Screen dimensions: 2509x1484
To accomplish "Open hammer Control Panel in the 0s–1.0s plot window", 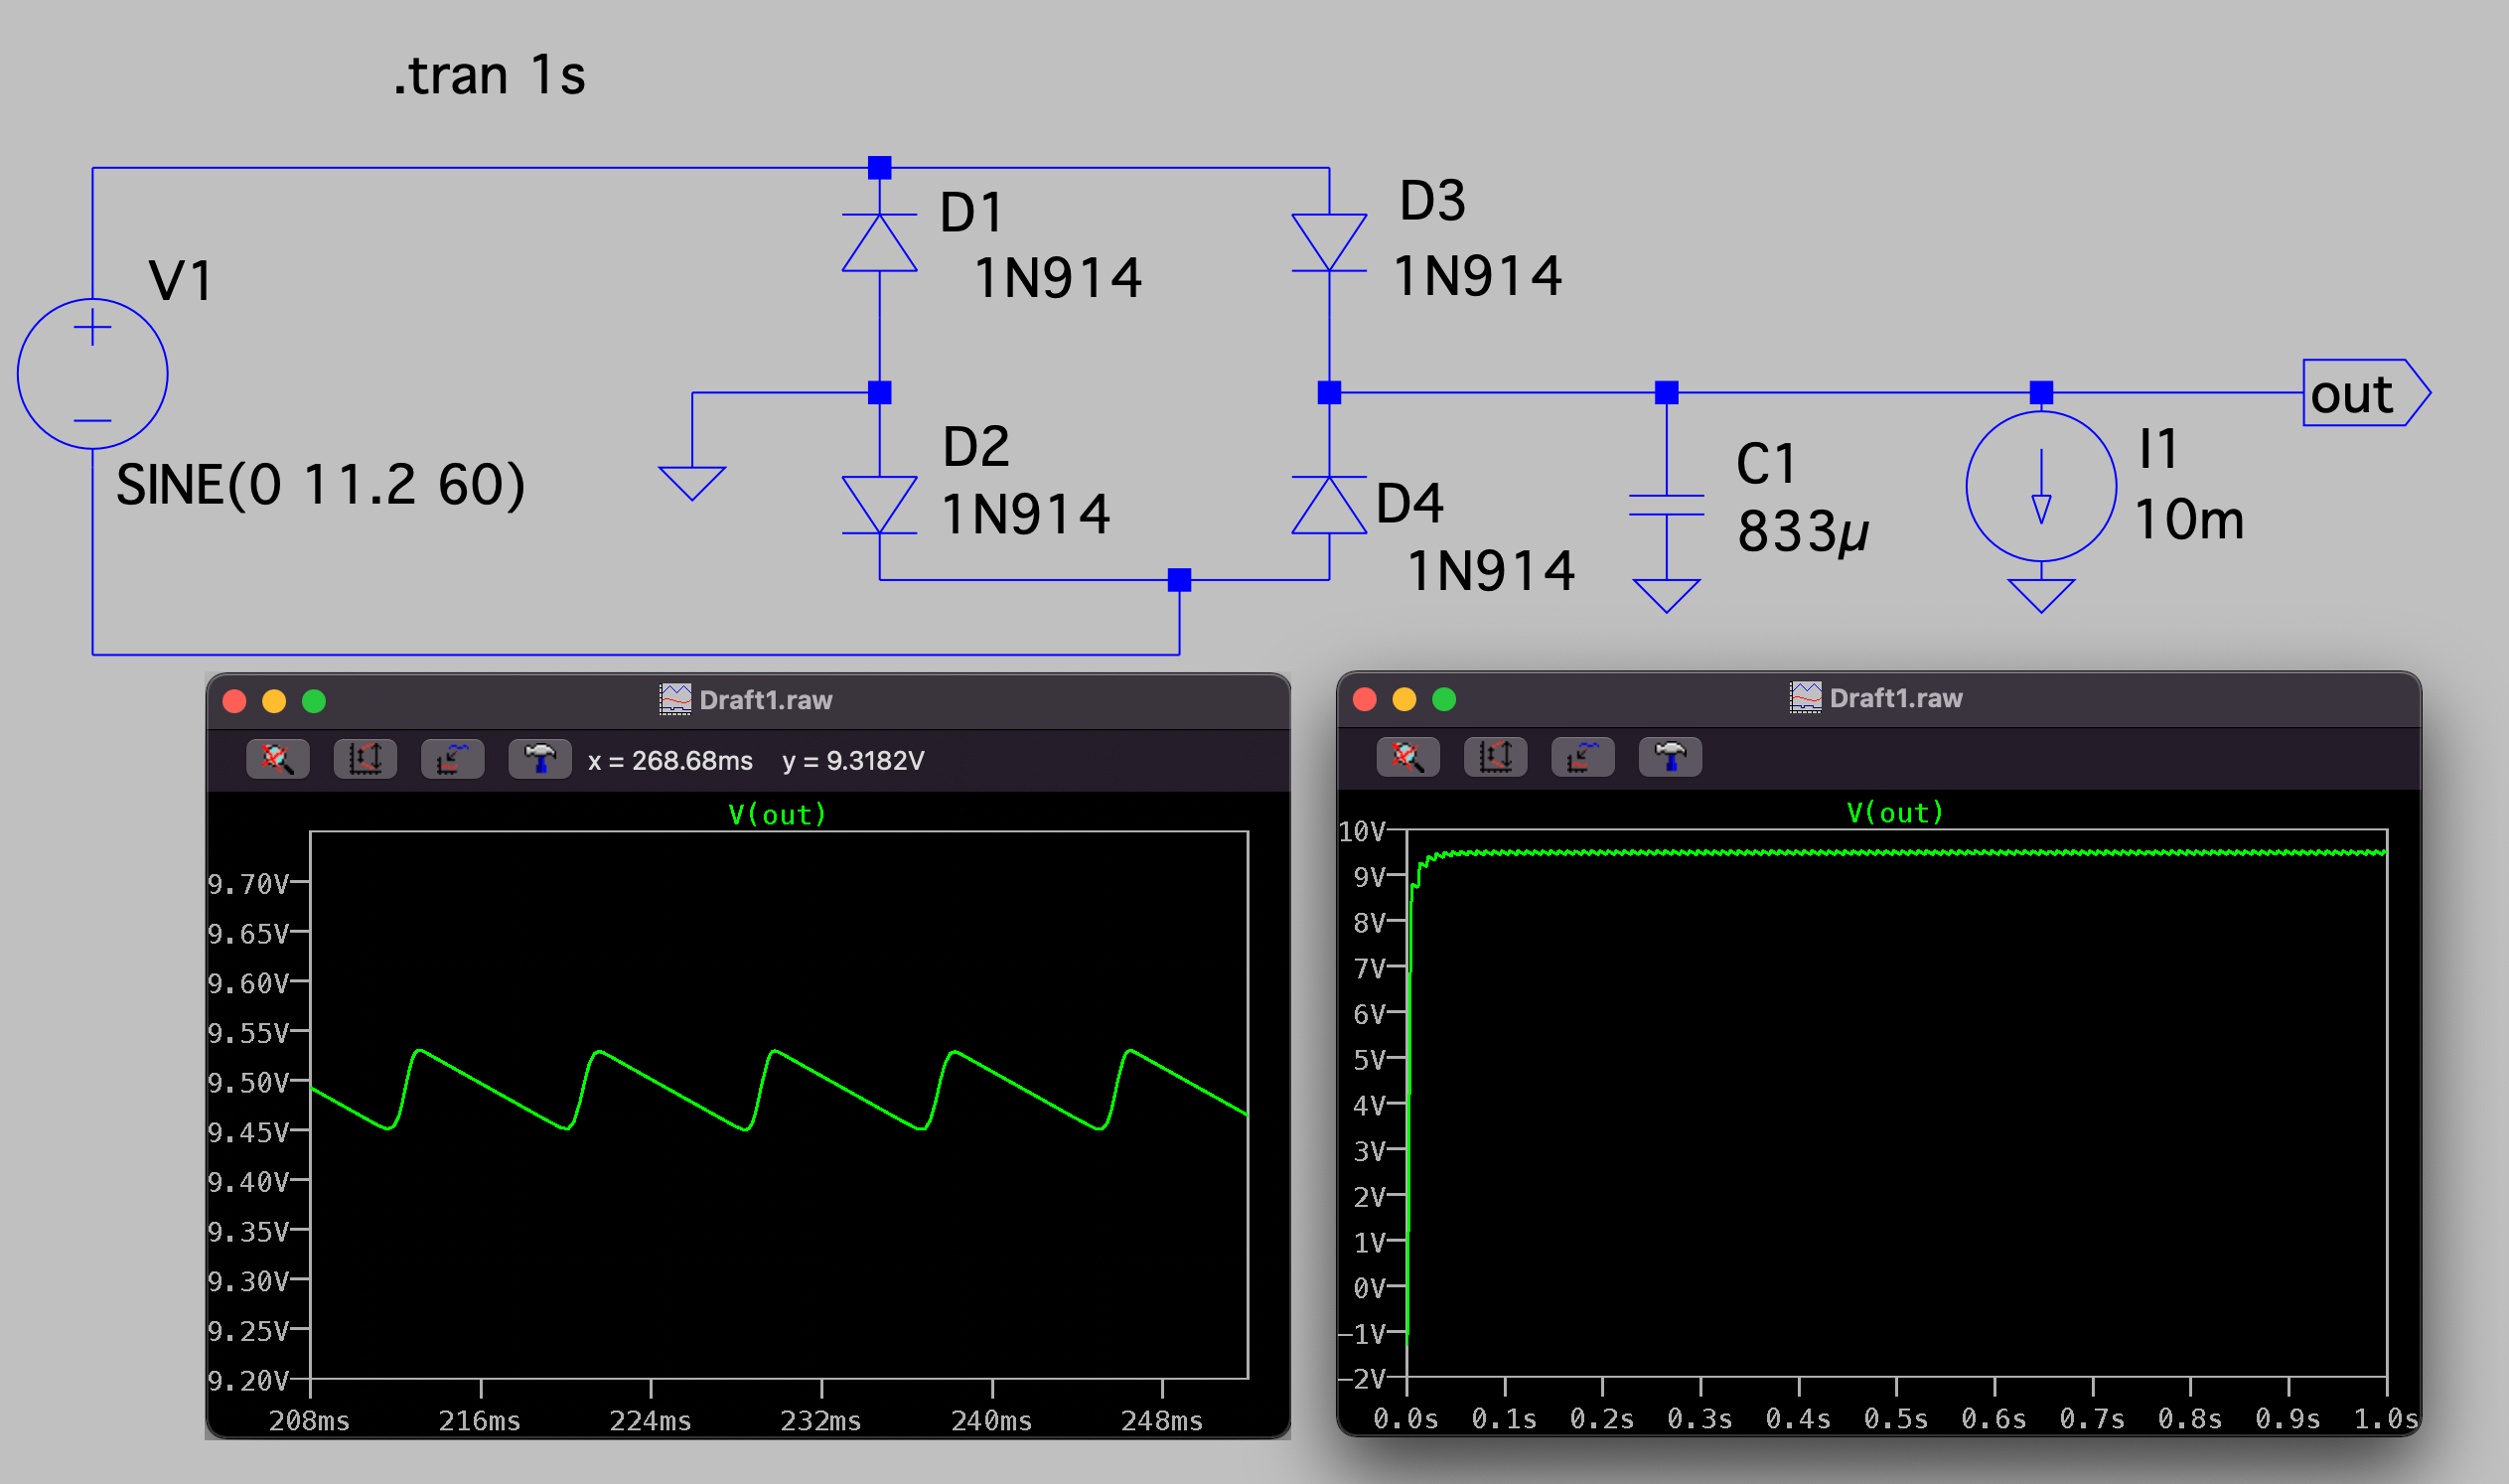I will click(x=1670, y=757).
